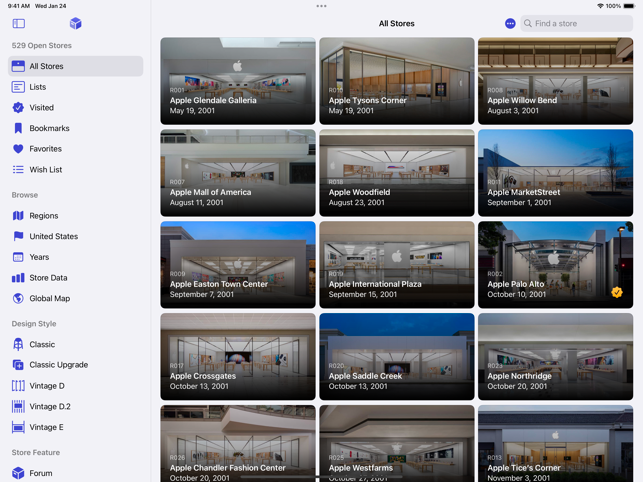Viewport: 643px width, 482px height.
Task: Open the Years calendar icon
Action: [x=18, y=257]
